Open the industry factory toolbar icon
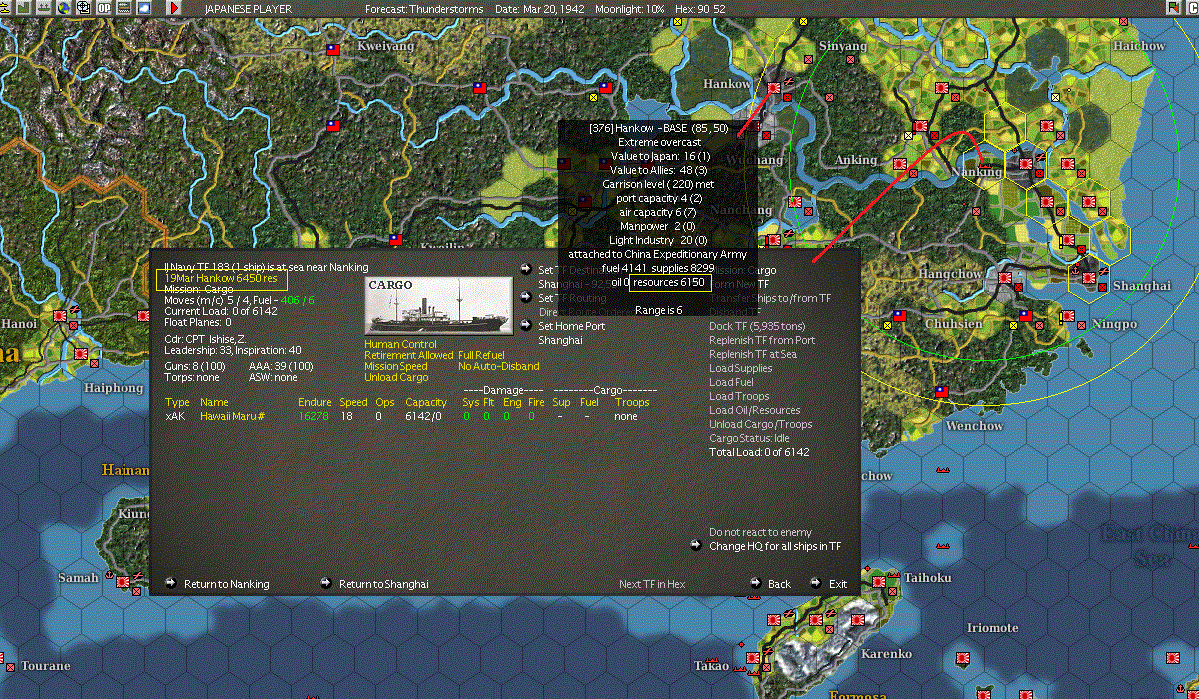 tap(24, 8)
